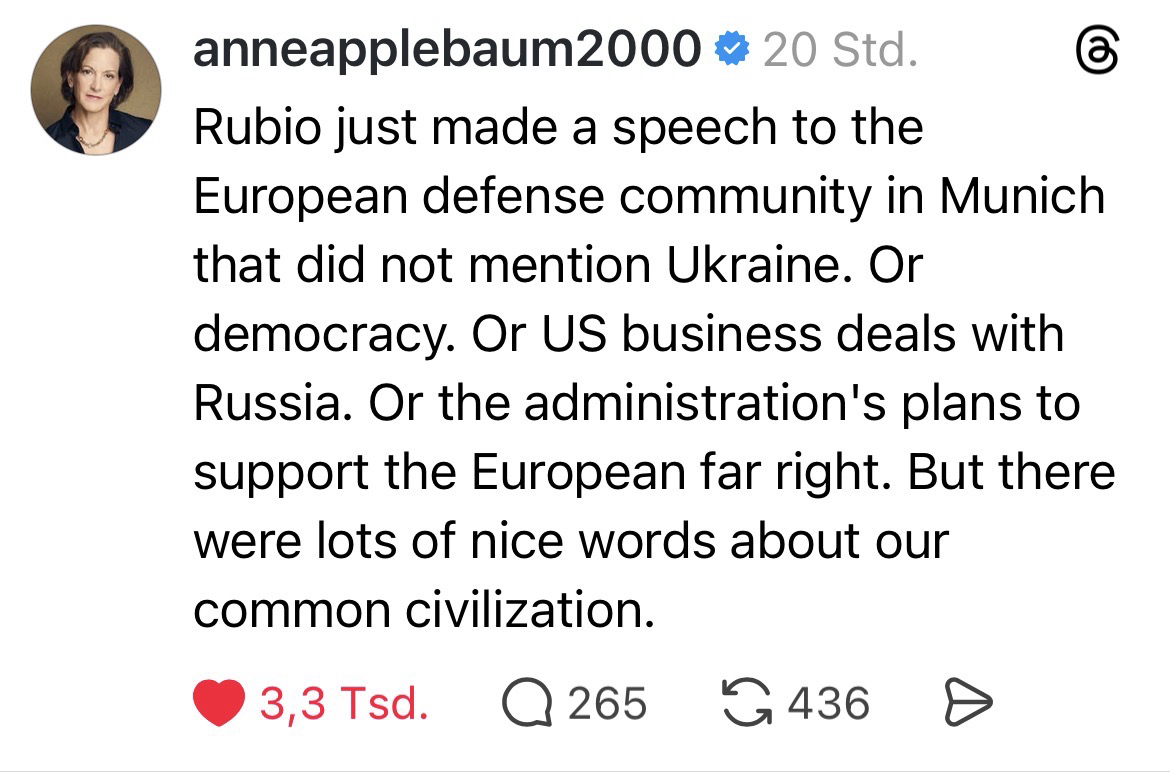The height and width of the screenshot is (781, 1170).
Task: Click "European defense community" in the post text
Action: coord(531,197)
